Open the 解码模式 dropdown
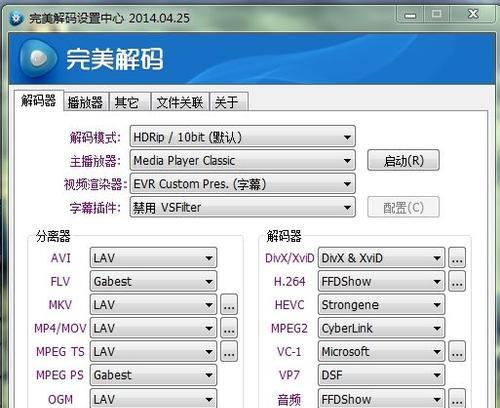This screenshot has height=408, width=500. pyautogui.click(x=243, y=137)
